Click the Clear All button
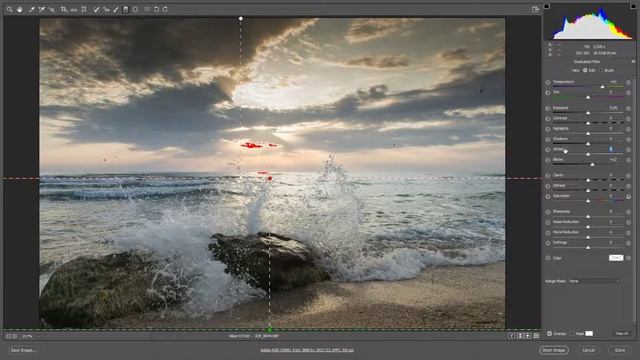Screen dimensions: 640x360 (622, 334)
